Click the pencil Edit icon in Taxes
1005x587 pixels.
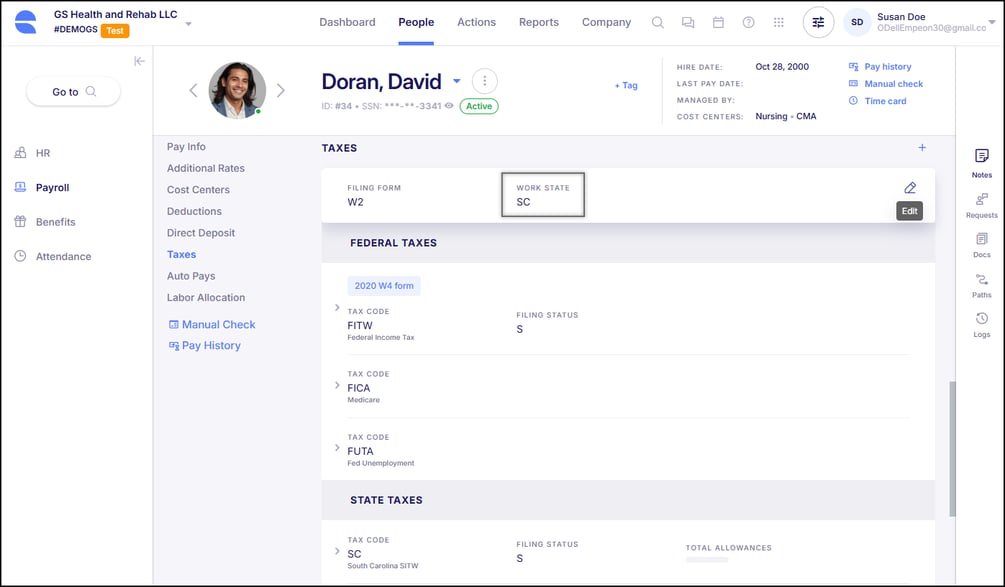909,188
